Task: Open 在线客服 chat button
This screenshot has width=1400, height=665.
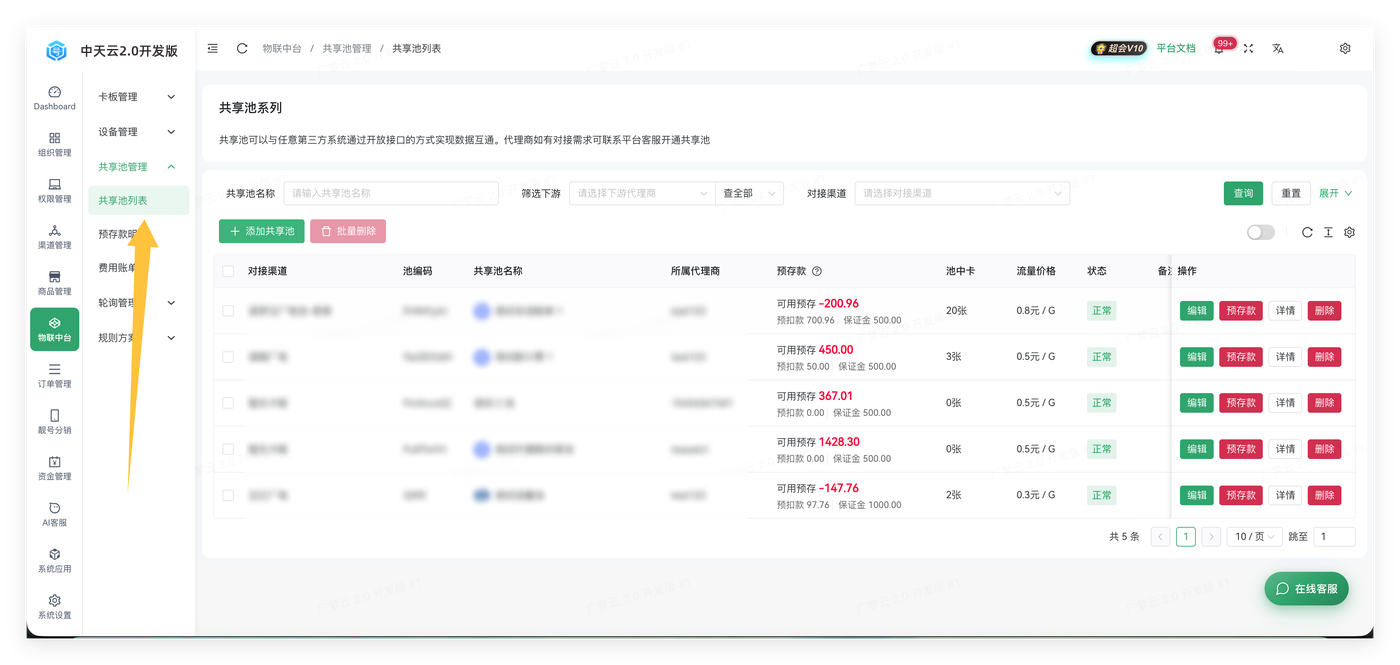Action: click(1306, 589)
